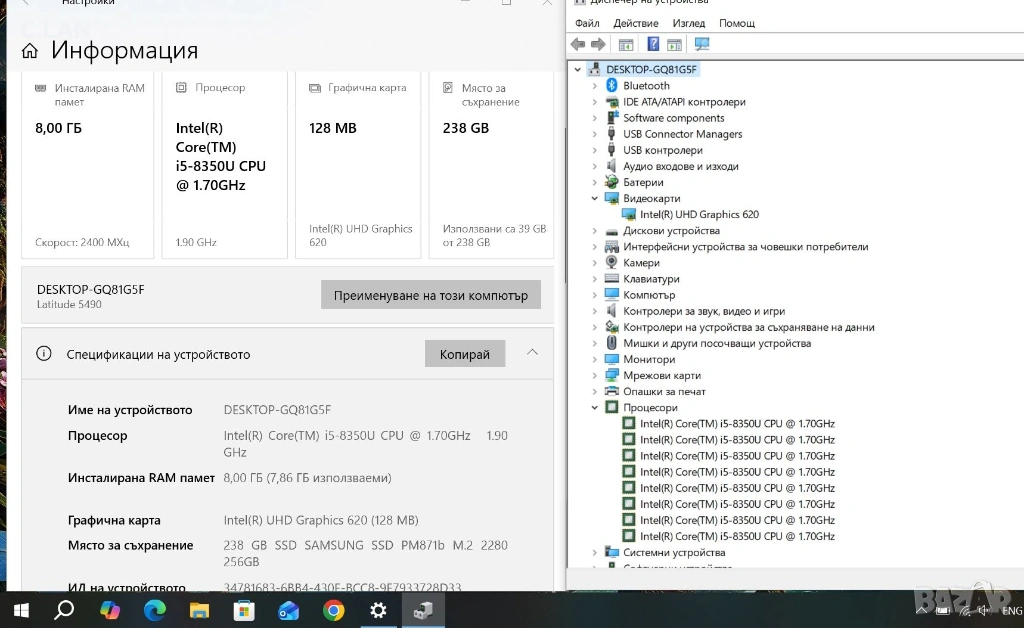
Task: Collapse the Спецификации на устройството section
Action: coord(532,353)
